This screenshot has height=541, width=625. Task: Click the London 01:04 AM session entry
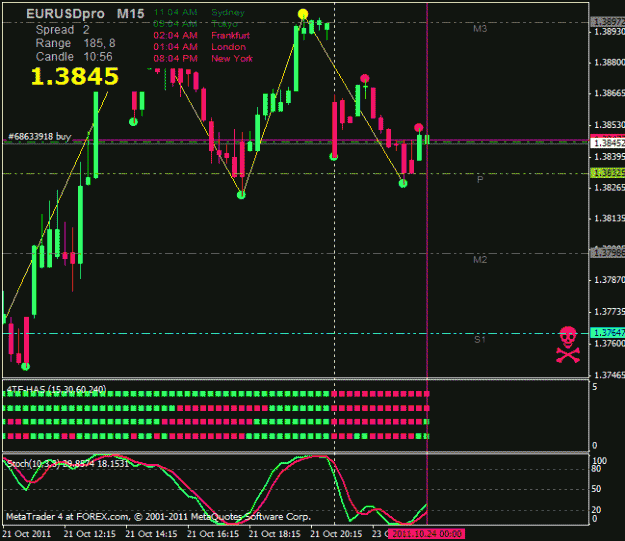[200, 47]
